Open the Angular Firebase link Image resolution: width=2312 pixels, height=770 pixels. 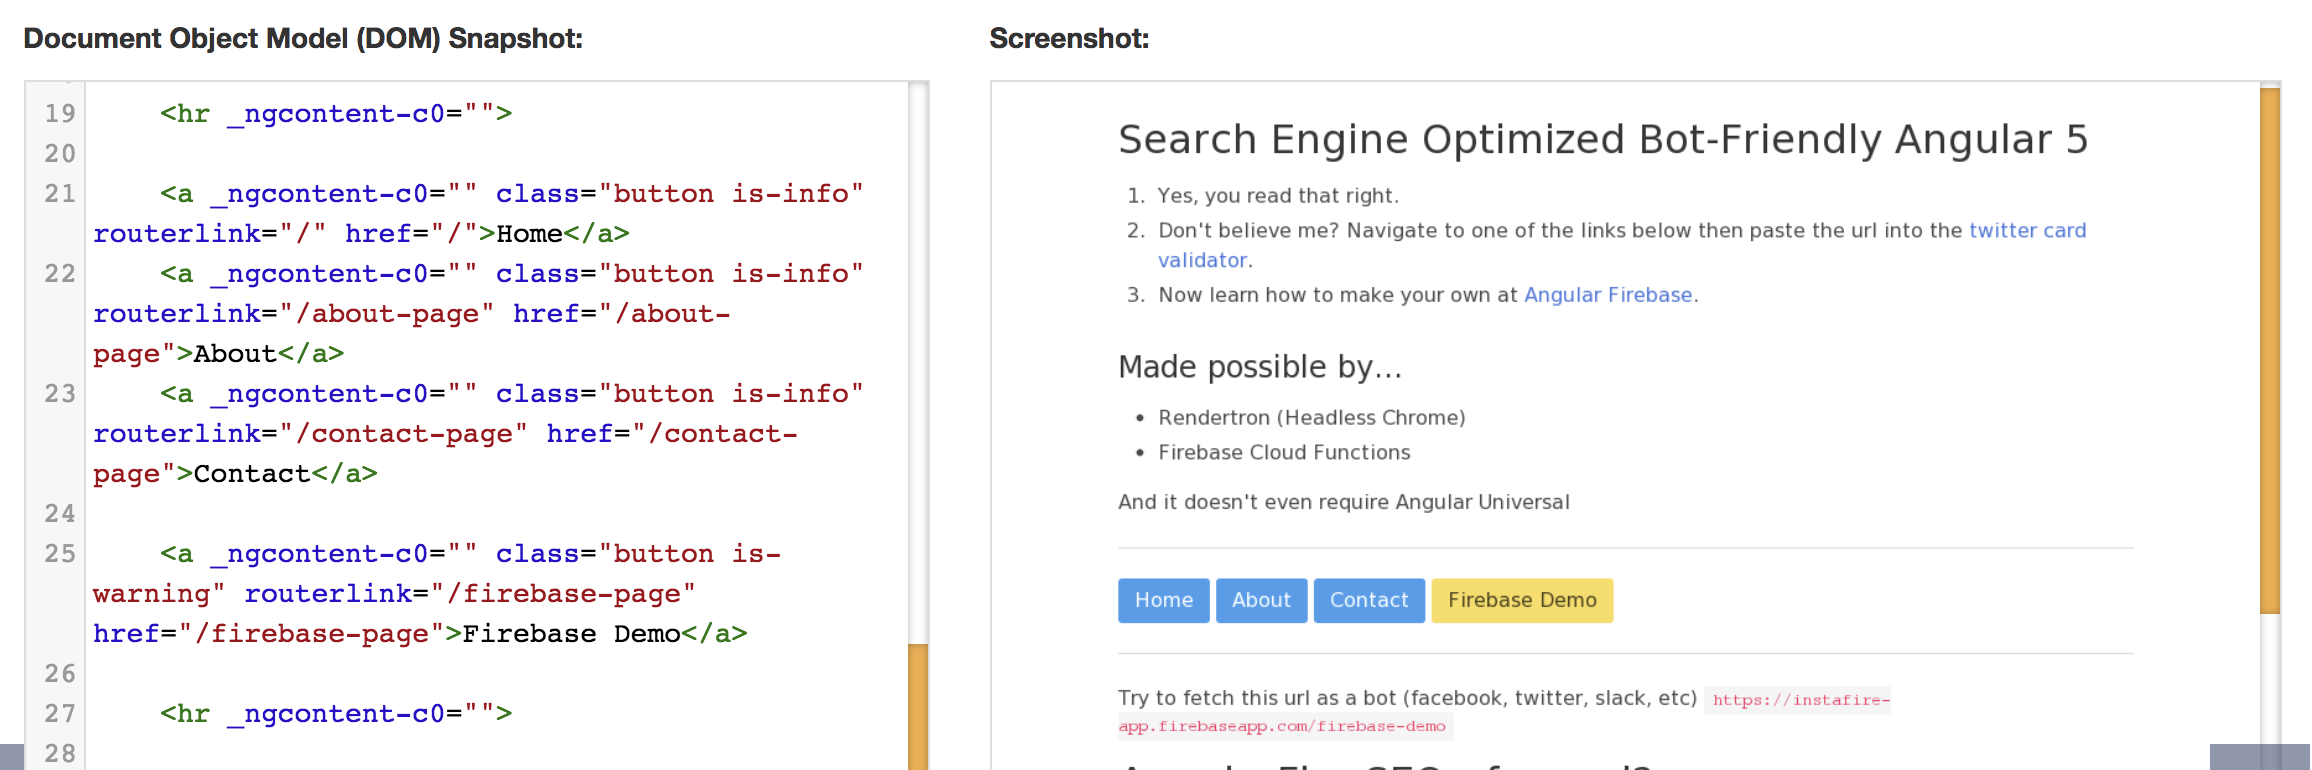[x=1607, y=295]
